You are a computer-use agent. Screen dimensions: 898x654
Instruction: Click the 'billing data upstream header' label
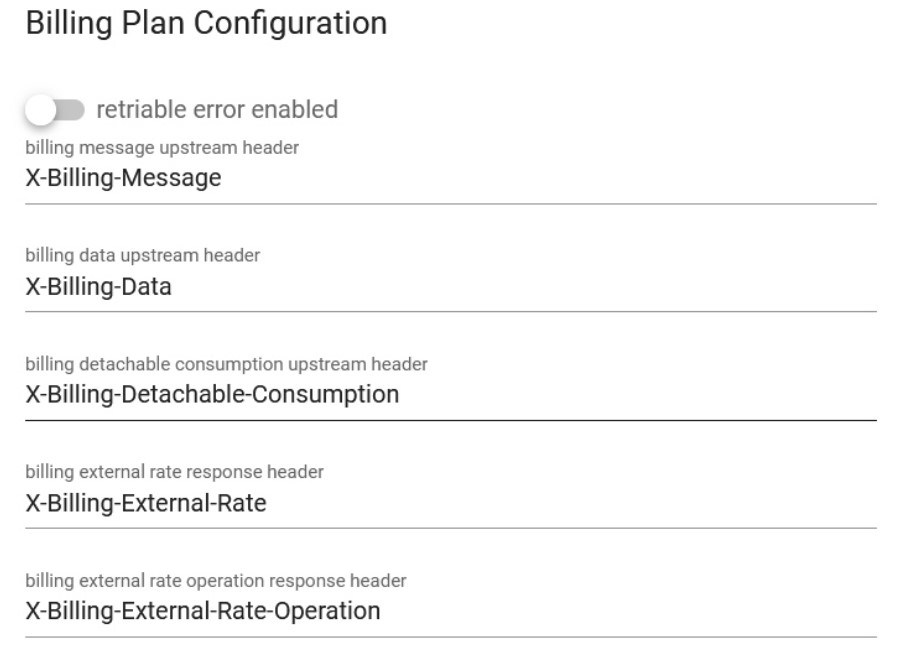coord(142,256)
